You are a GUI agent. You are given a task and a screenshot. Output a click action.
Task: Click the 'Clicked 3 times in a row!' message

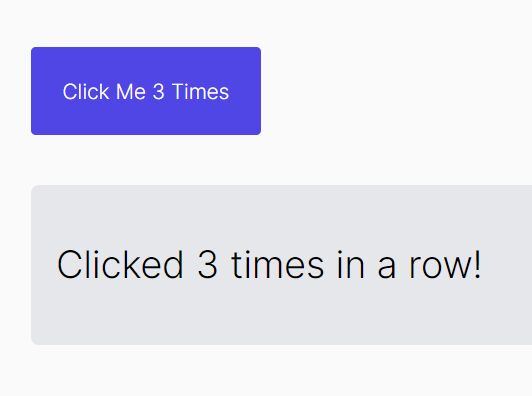click(x=269, y=264)
